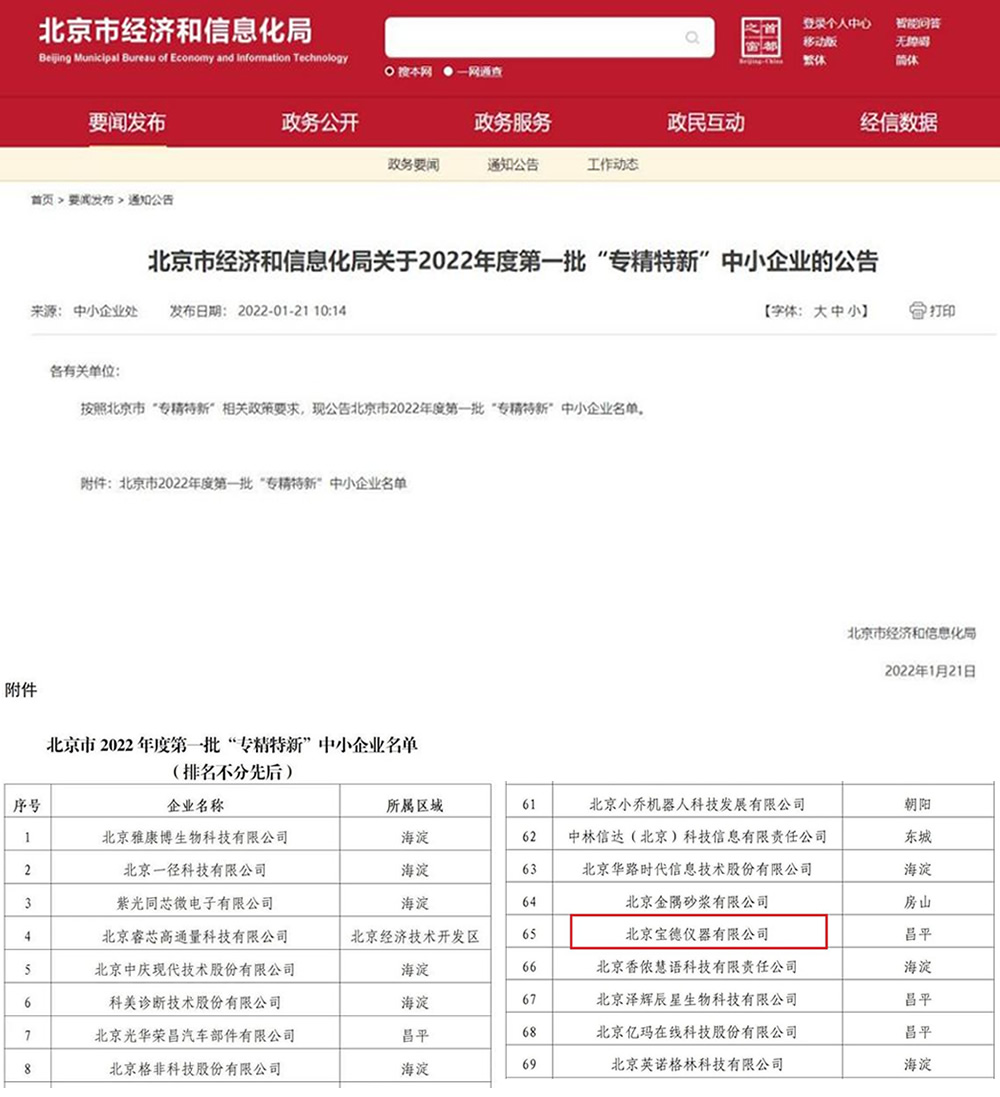Switch to the 通知公告 sub-tab
This screenshot has width=1000, height=1097.
513,164
